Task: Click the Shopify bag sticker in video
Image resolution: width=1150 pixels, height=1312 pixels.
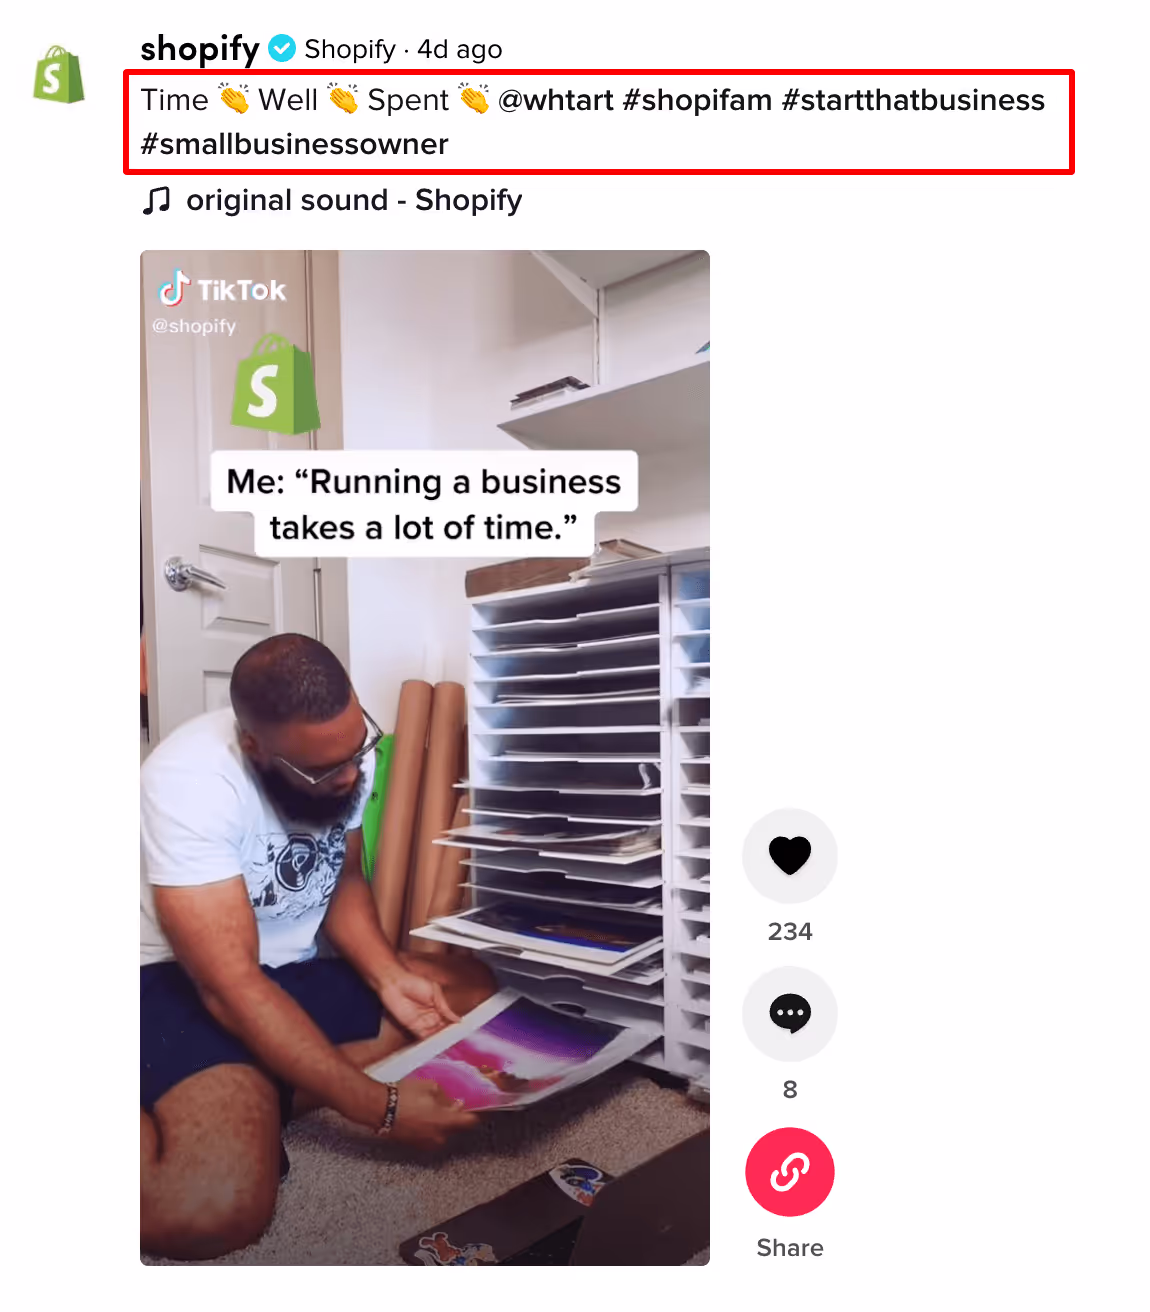Action: click(274, 385)
